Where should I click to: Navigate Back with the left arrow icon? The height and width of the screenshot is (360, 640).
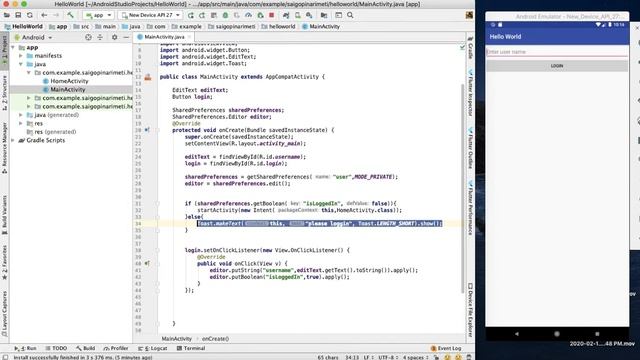(44, 15)
